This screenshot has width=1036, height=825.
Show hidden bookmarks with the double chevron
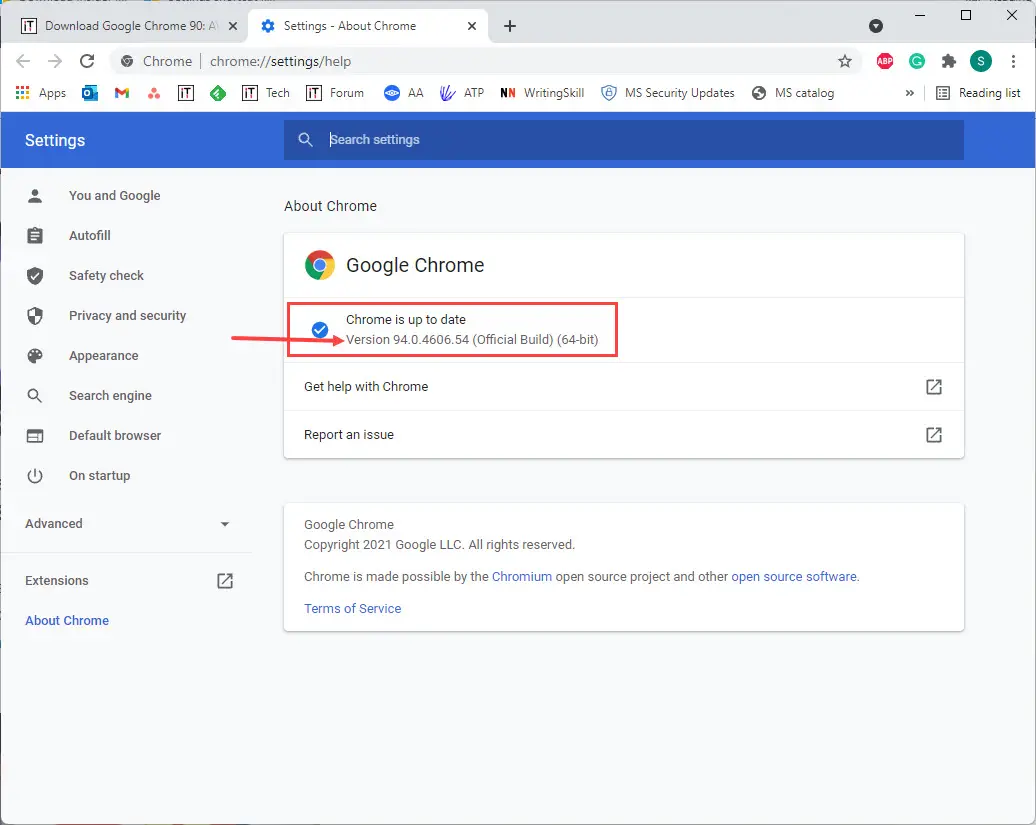coord(910,93)
